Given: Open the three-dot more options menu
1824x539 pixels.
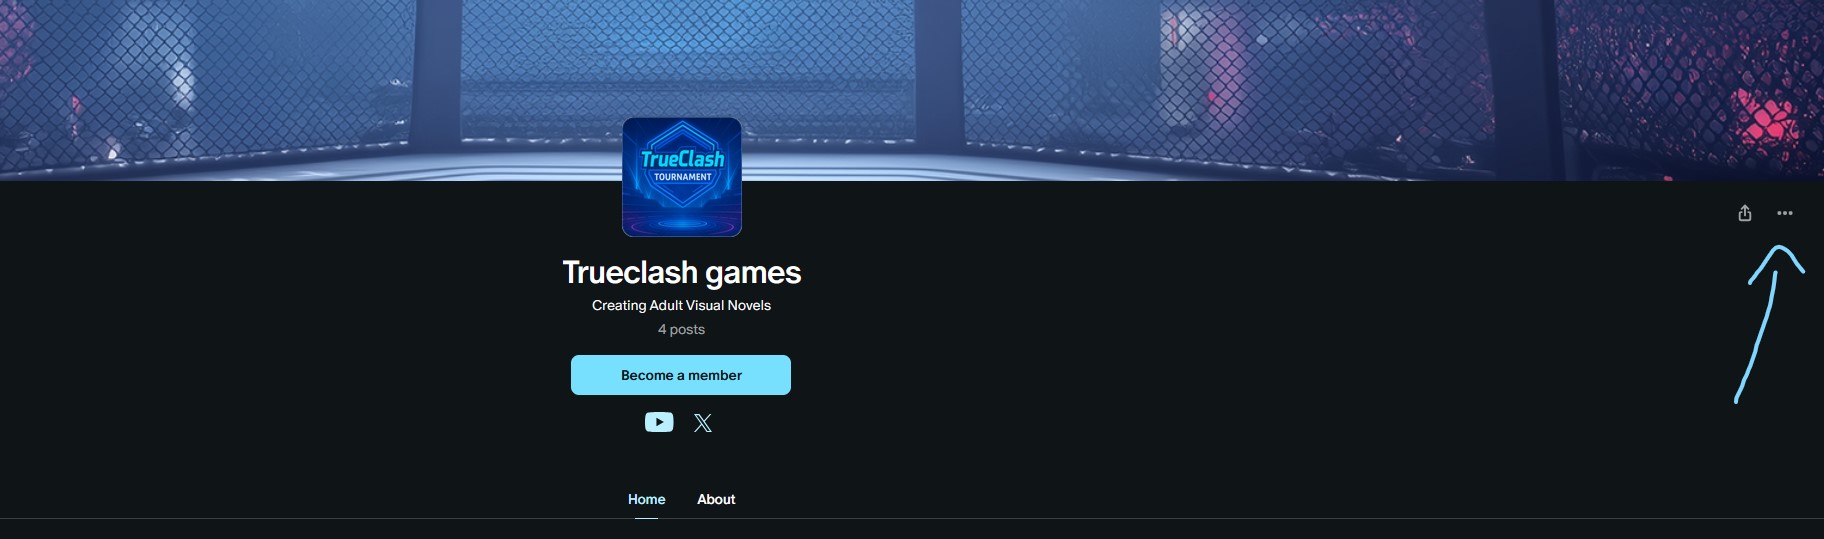Looking at the screenshot, I should 1785,213.
